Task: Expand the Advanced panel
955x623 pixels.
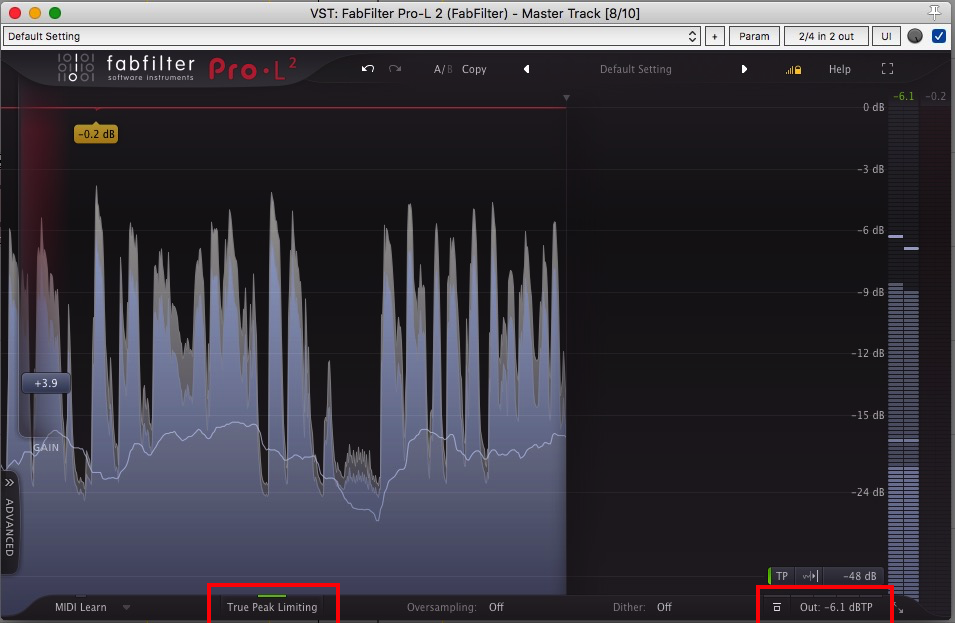Action: [x=9, y=521]
